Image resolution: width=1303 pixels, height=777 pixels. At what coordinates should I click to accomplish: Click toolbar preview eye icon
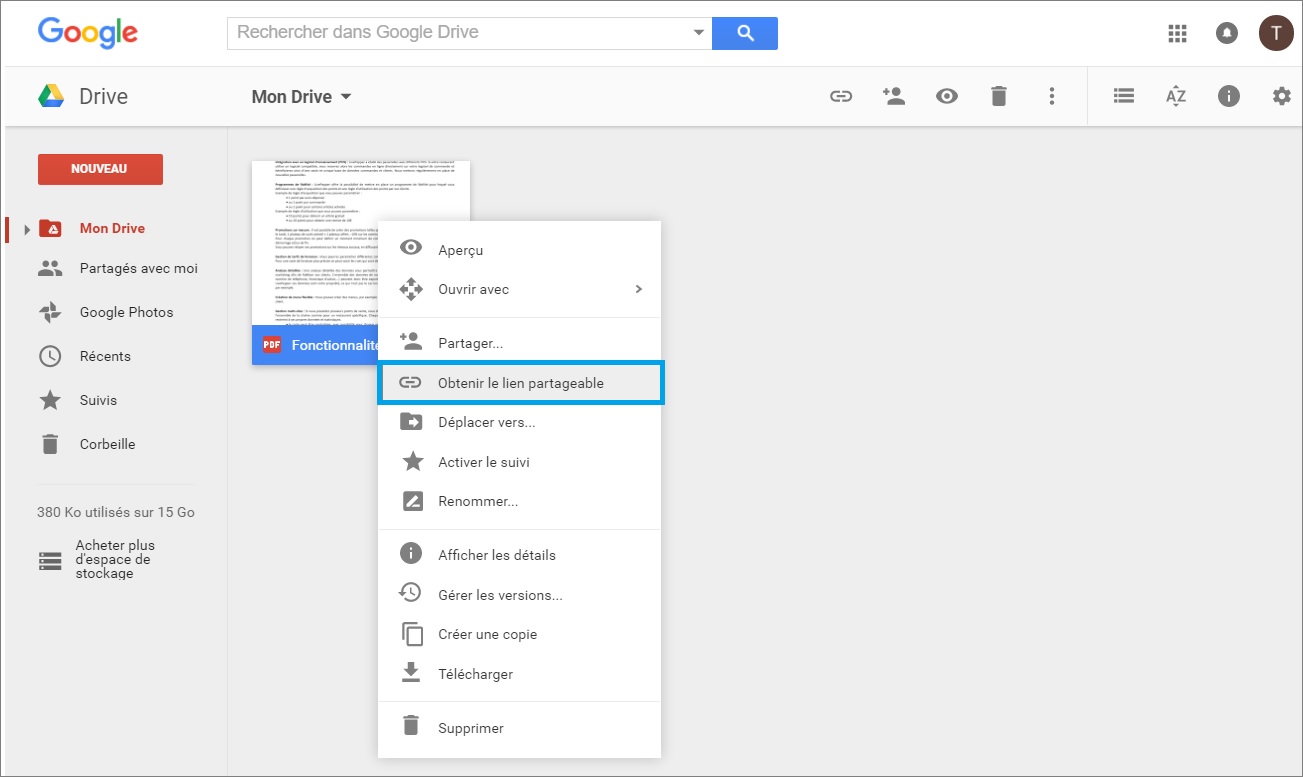pos(946,96)
